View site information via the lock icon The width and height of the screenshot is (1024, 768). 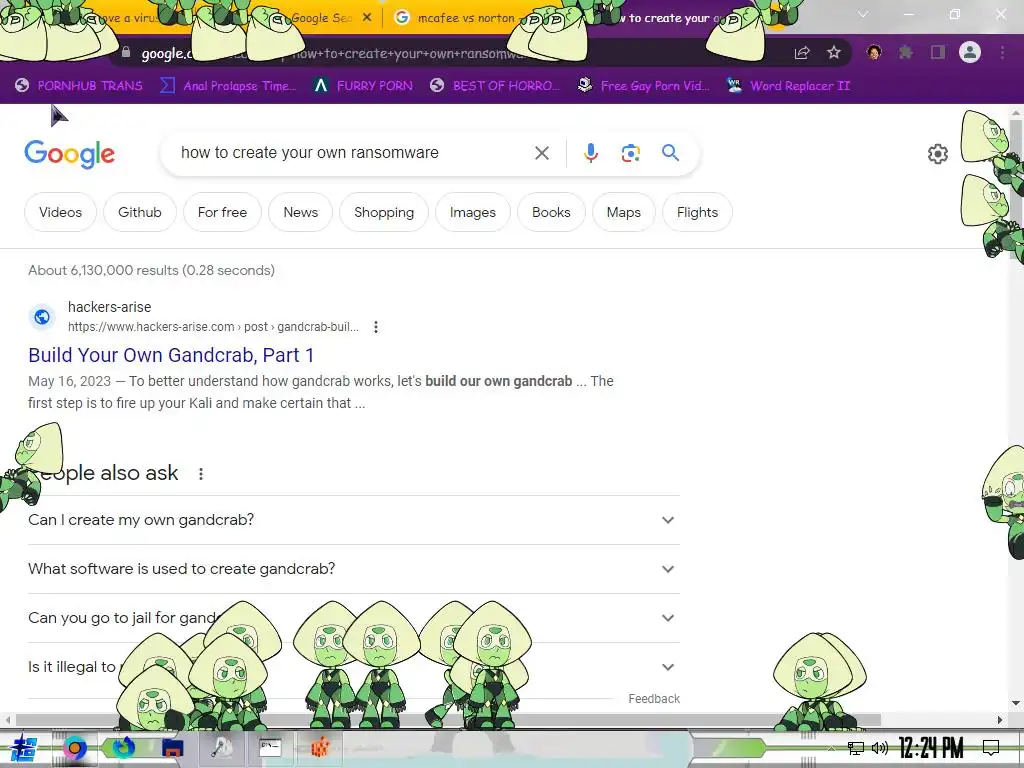pos(126,52)
